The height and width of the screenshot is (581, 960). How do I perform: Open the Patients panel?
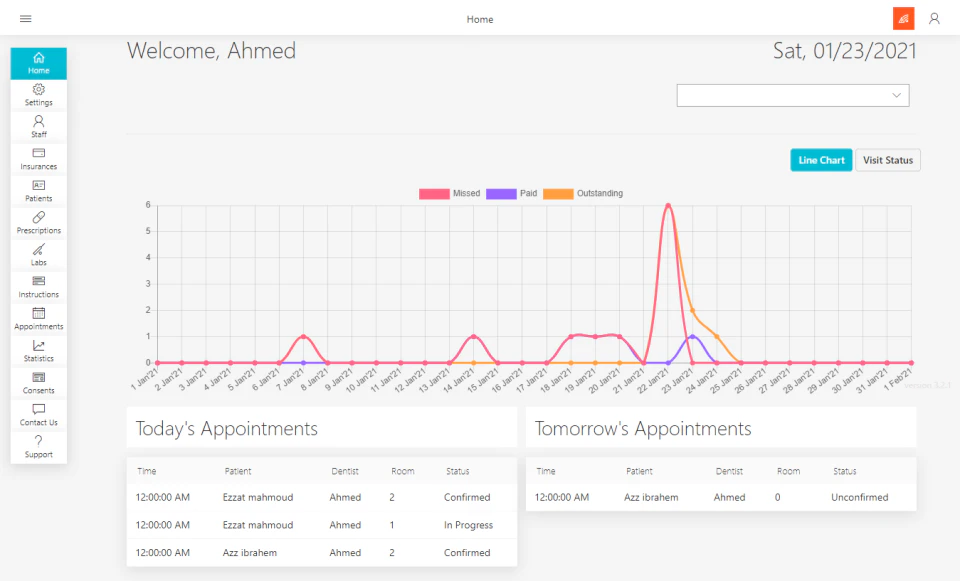click(x=38, y=190)
